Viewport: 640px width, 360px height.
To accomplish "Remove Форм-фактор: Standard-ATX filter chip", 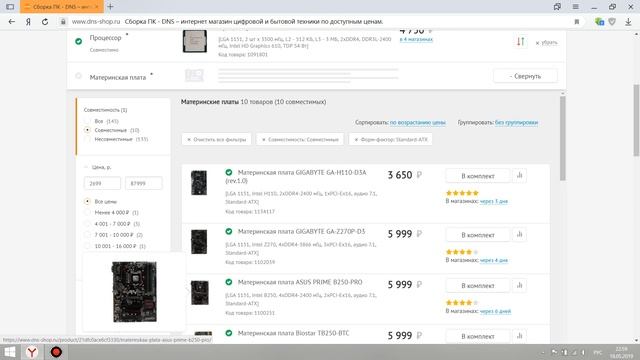I will coord(391,140).
